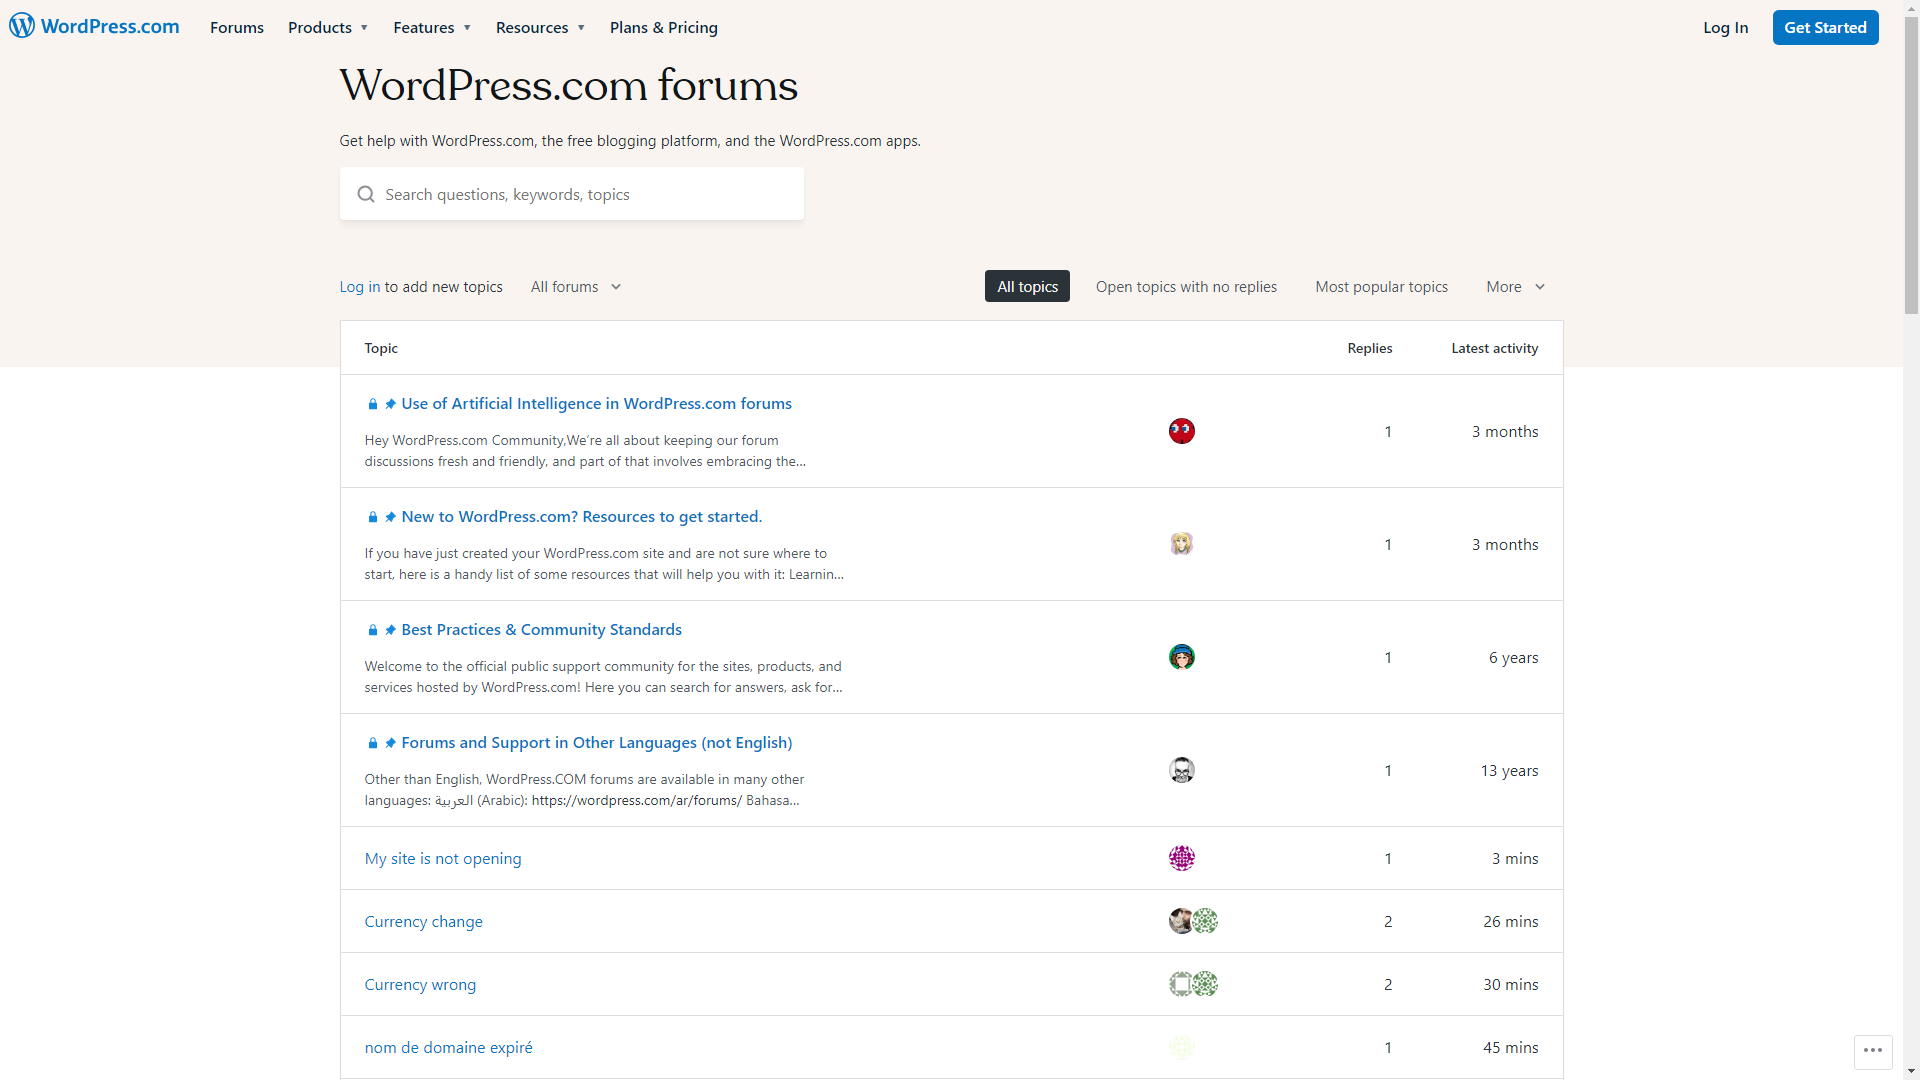
Task: Click avatar beside Other Languages topic
Action: coord(1181,770)
